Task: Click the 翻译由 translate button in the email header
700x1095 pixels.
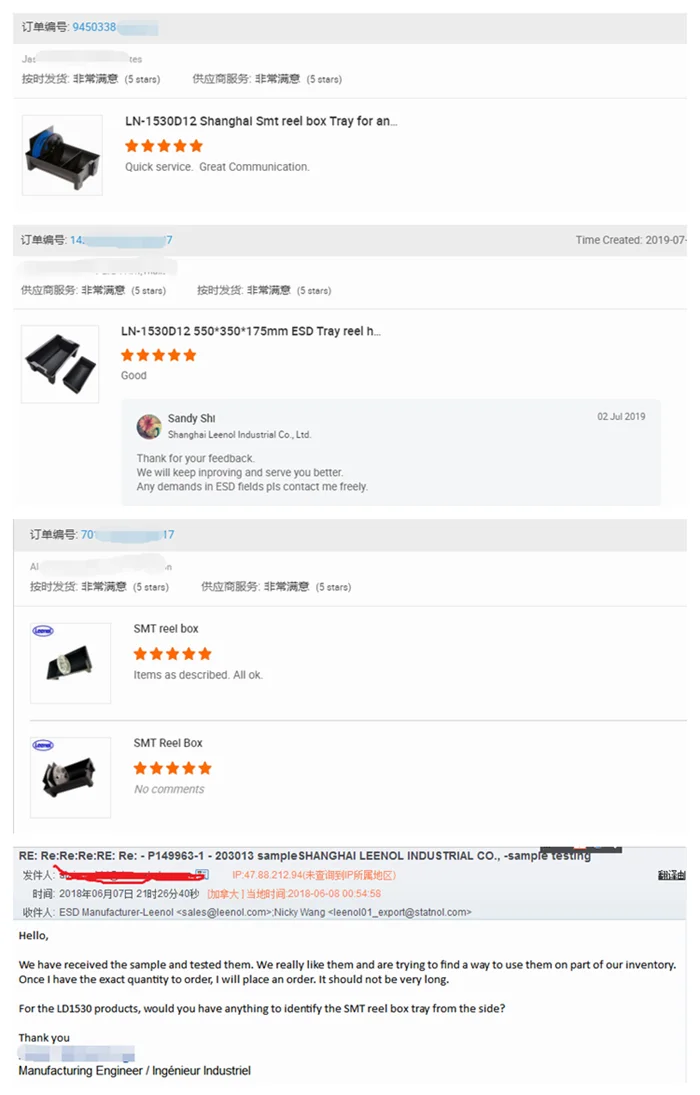Action: coord(671,875)
